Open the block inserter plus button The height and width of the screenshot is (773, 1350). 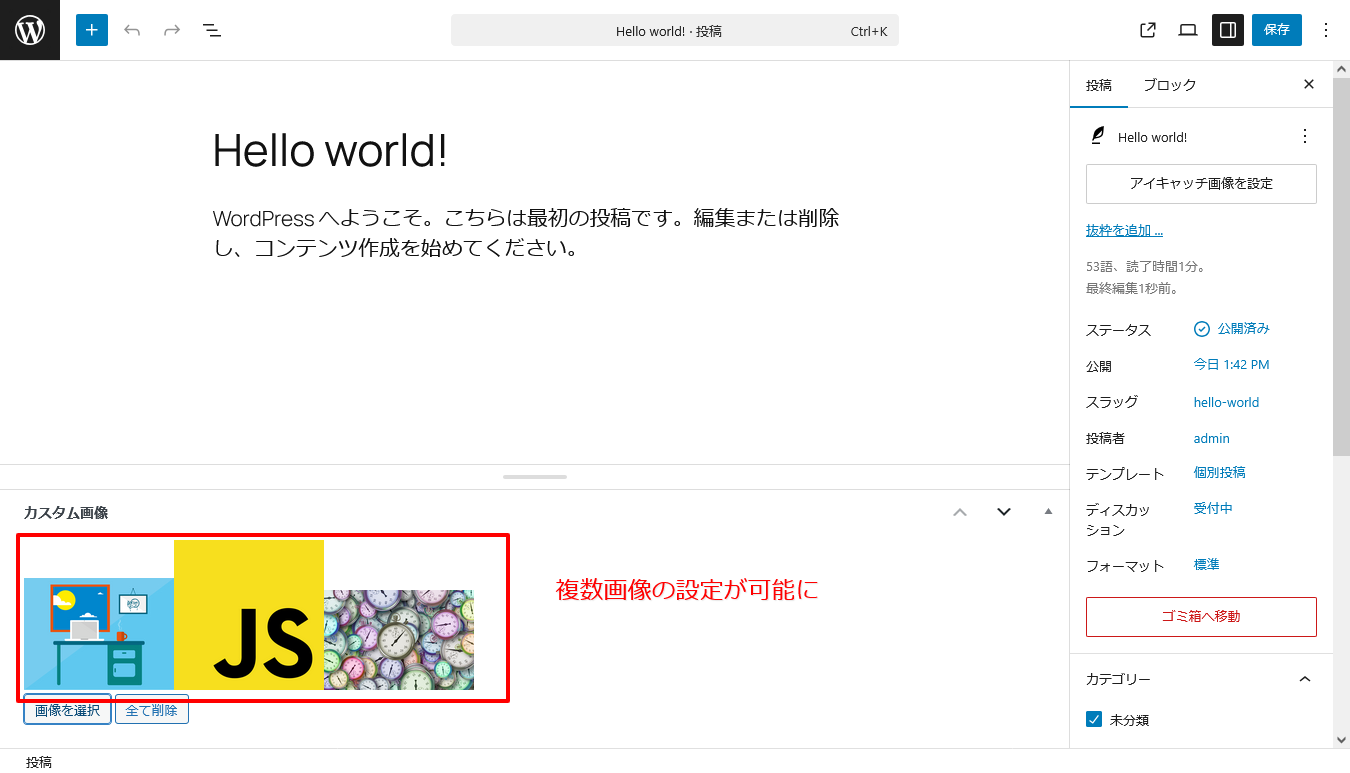coord(91,30)
